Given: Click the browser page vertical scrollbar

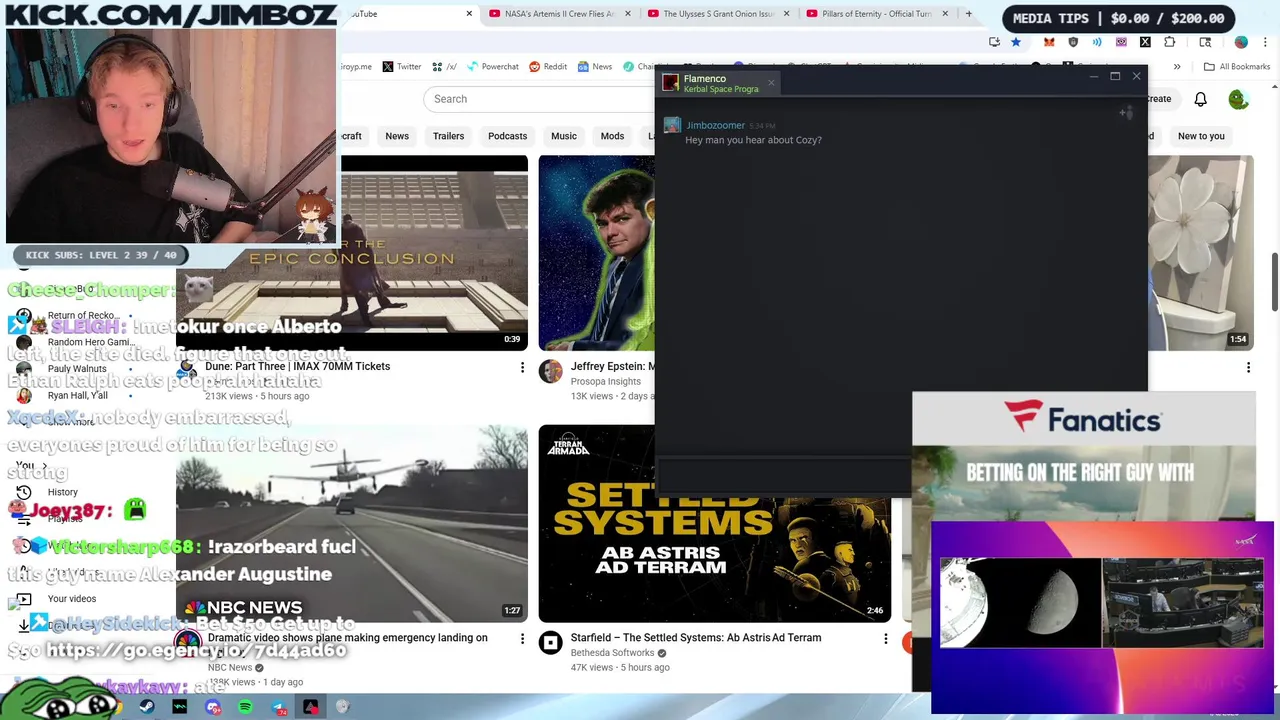Looking at the screenshot, I should click(x=1274, y=283).
